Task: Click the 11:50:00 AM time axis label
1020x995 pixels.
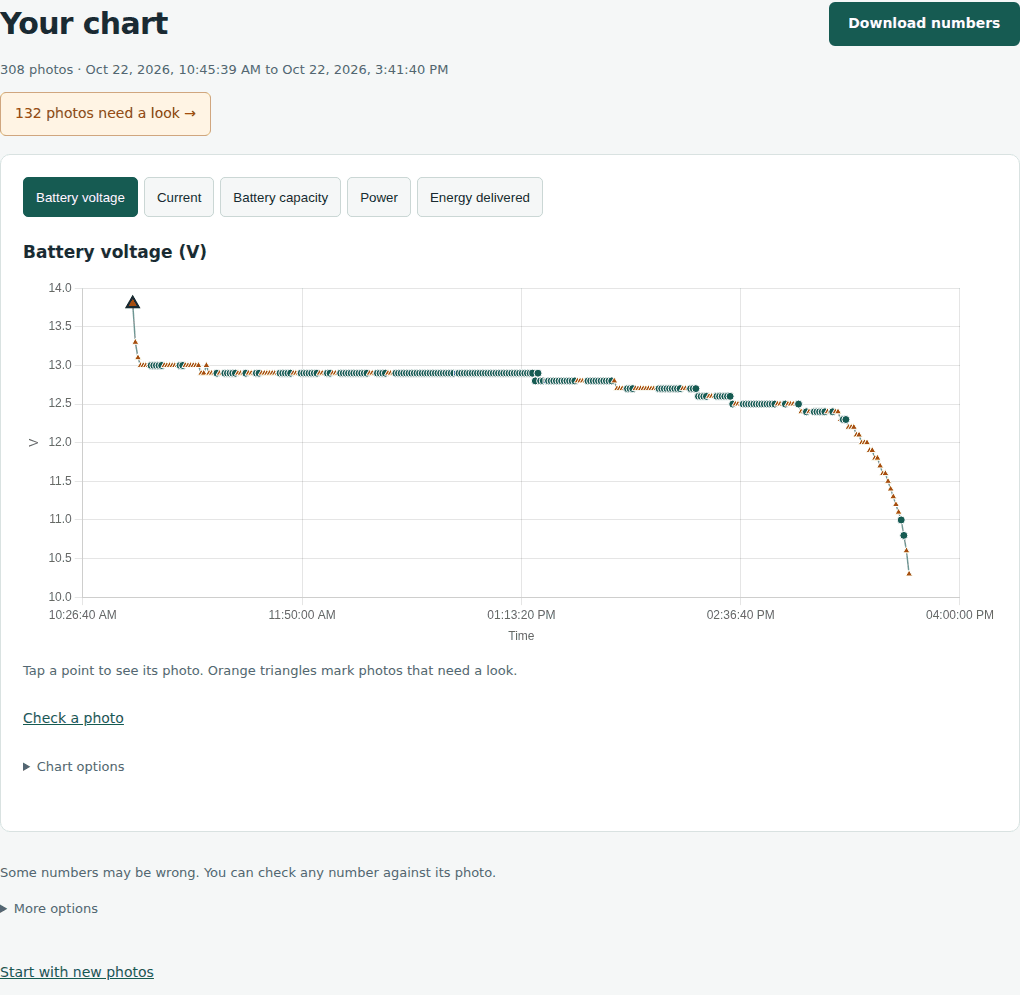Action: [302, 615]
